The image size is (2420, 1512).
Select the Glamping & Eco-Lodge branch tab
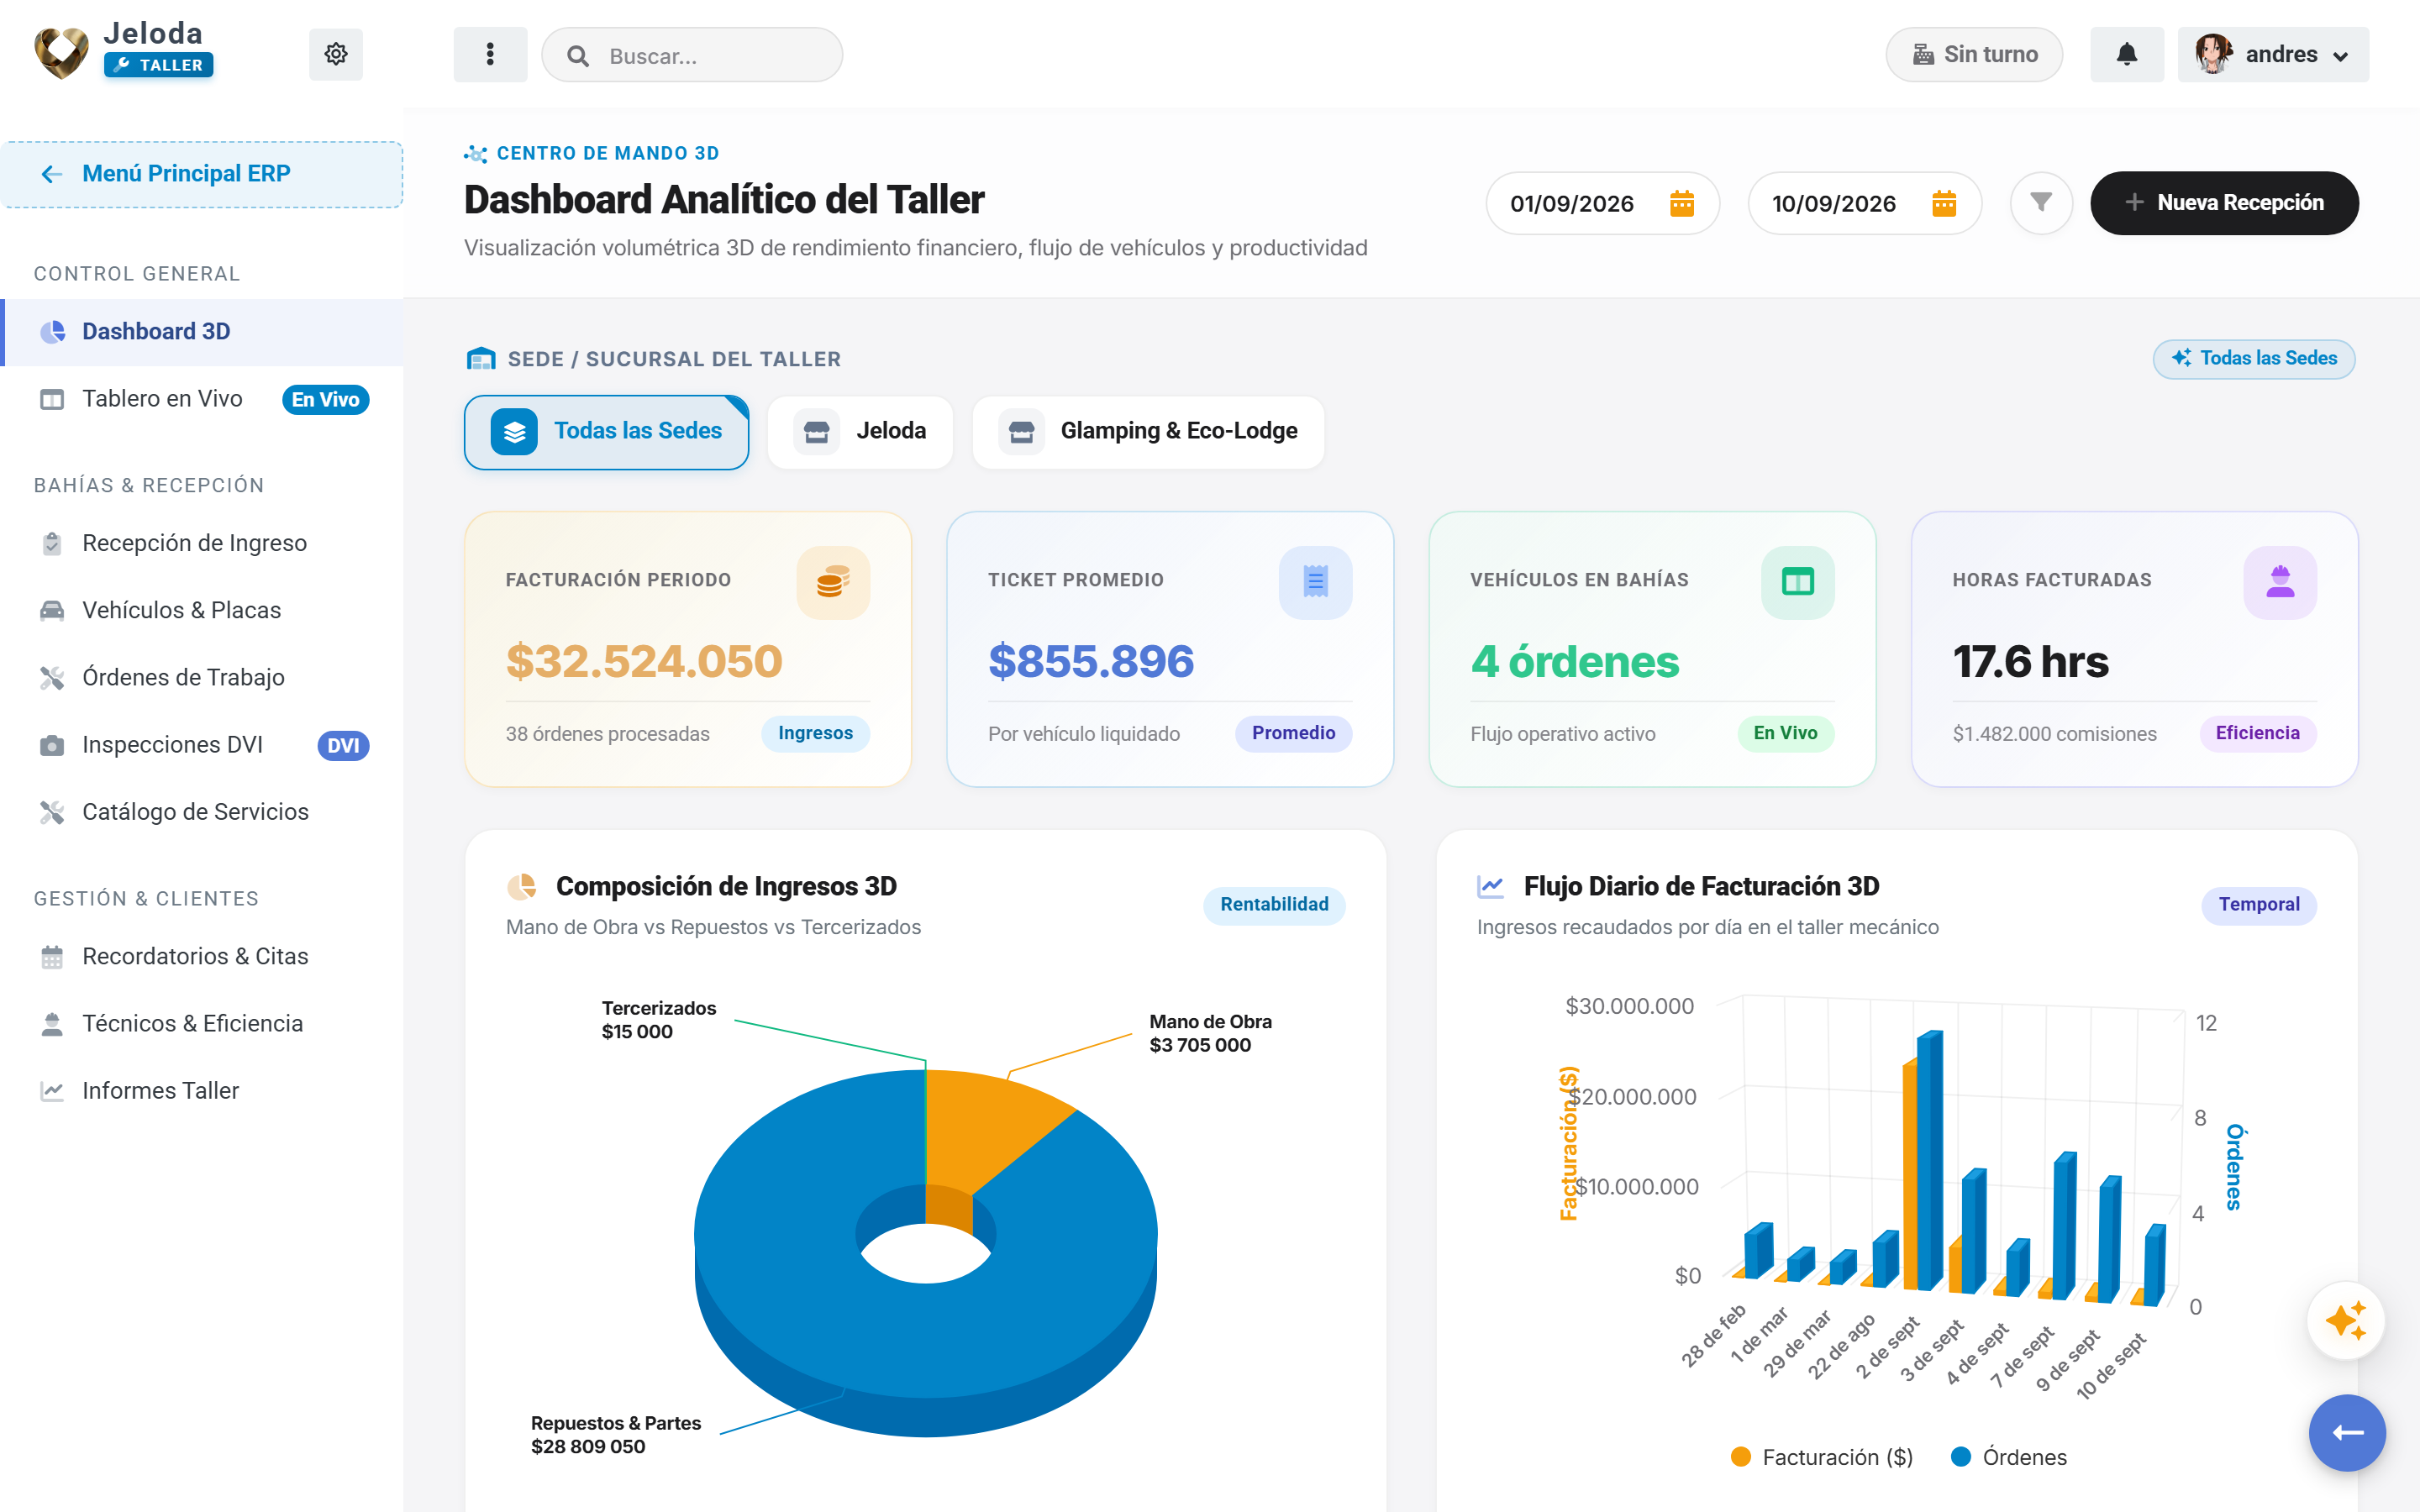1148,432
